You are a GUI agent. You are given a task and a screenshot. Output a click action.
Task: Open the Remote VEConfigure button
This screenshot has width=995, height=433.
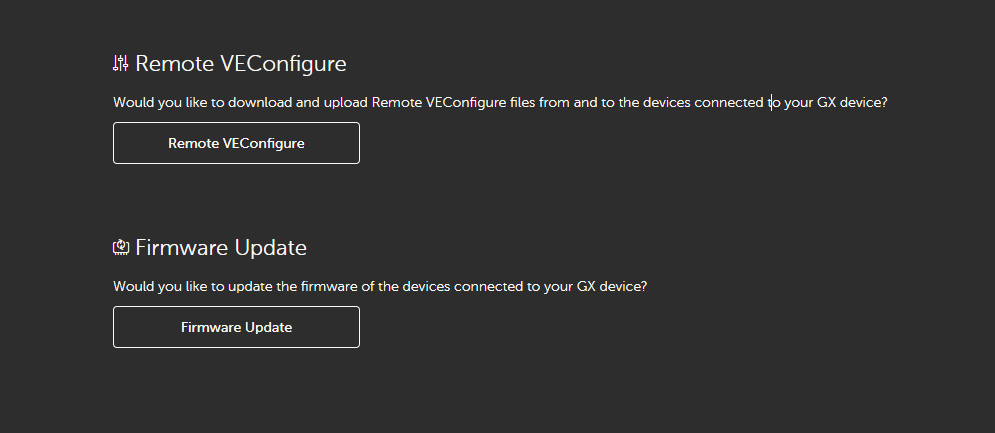point(236,143)
